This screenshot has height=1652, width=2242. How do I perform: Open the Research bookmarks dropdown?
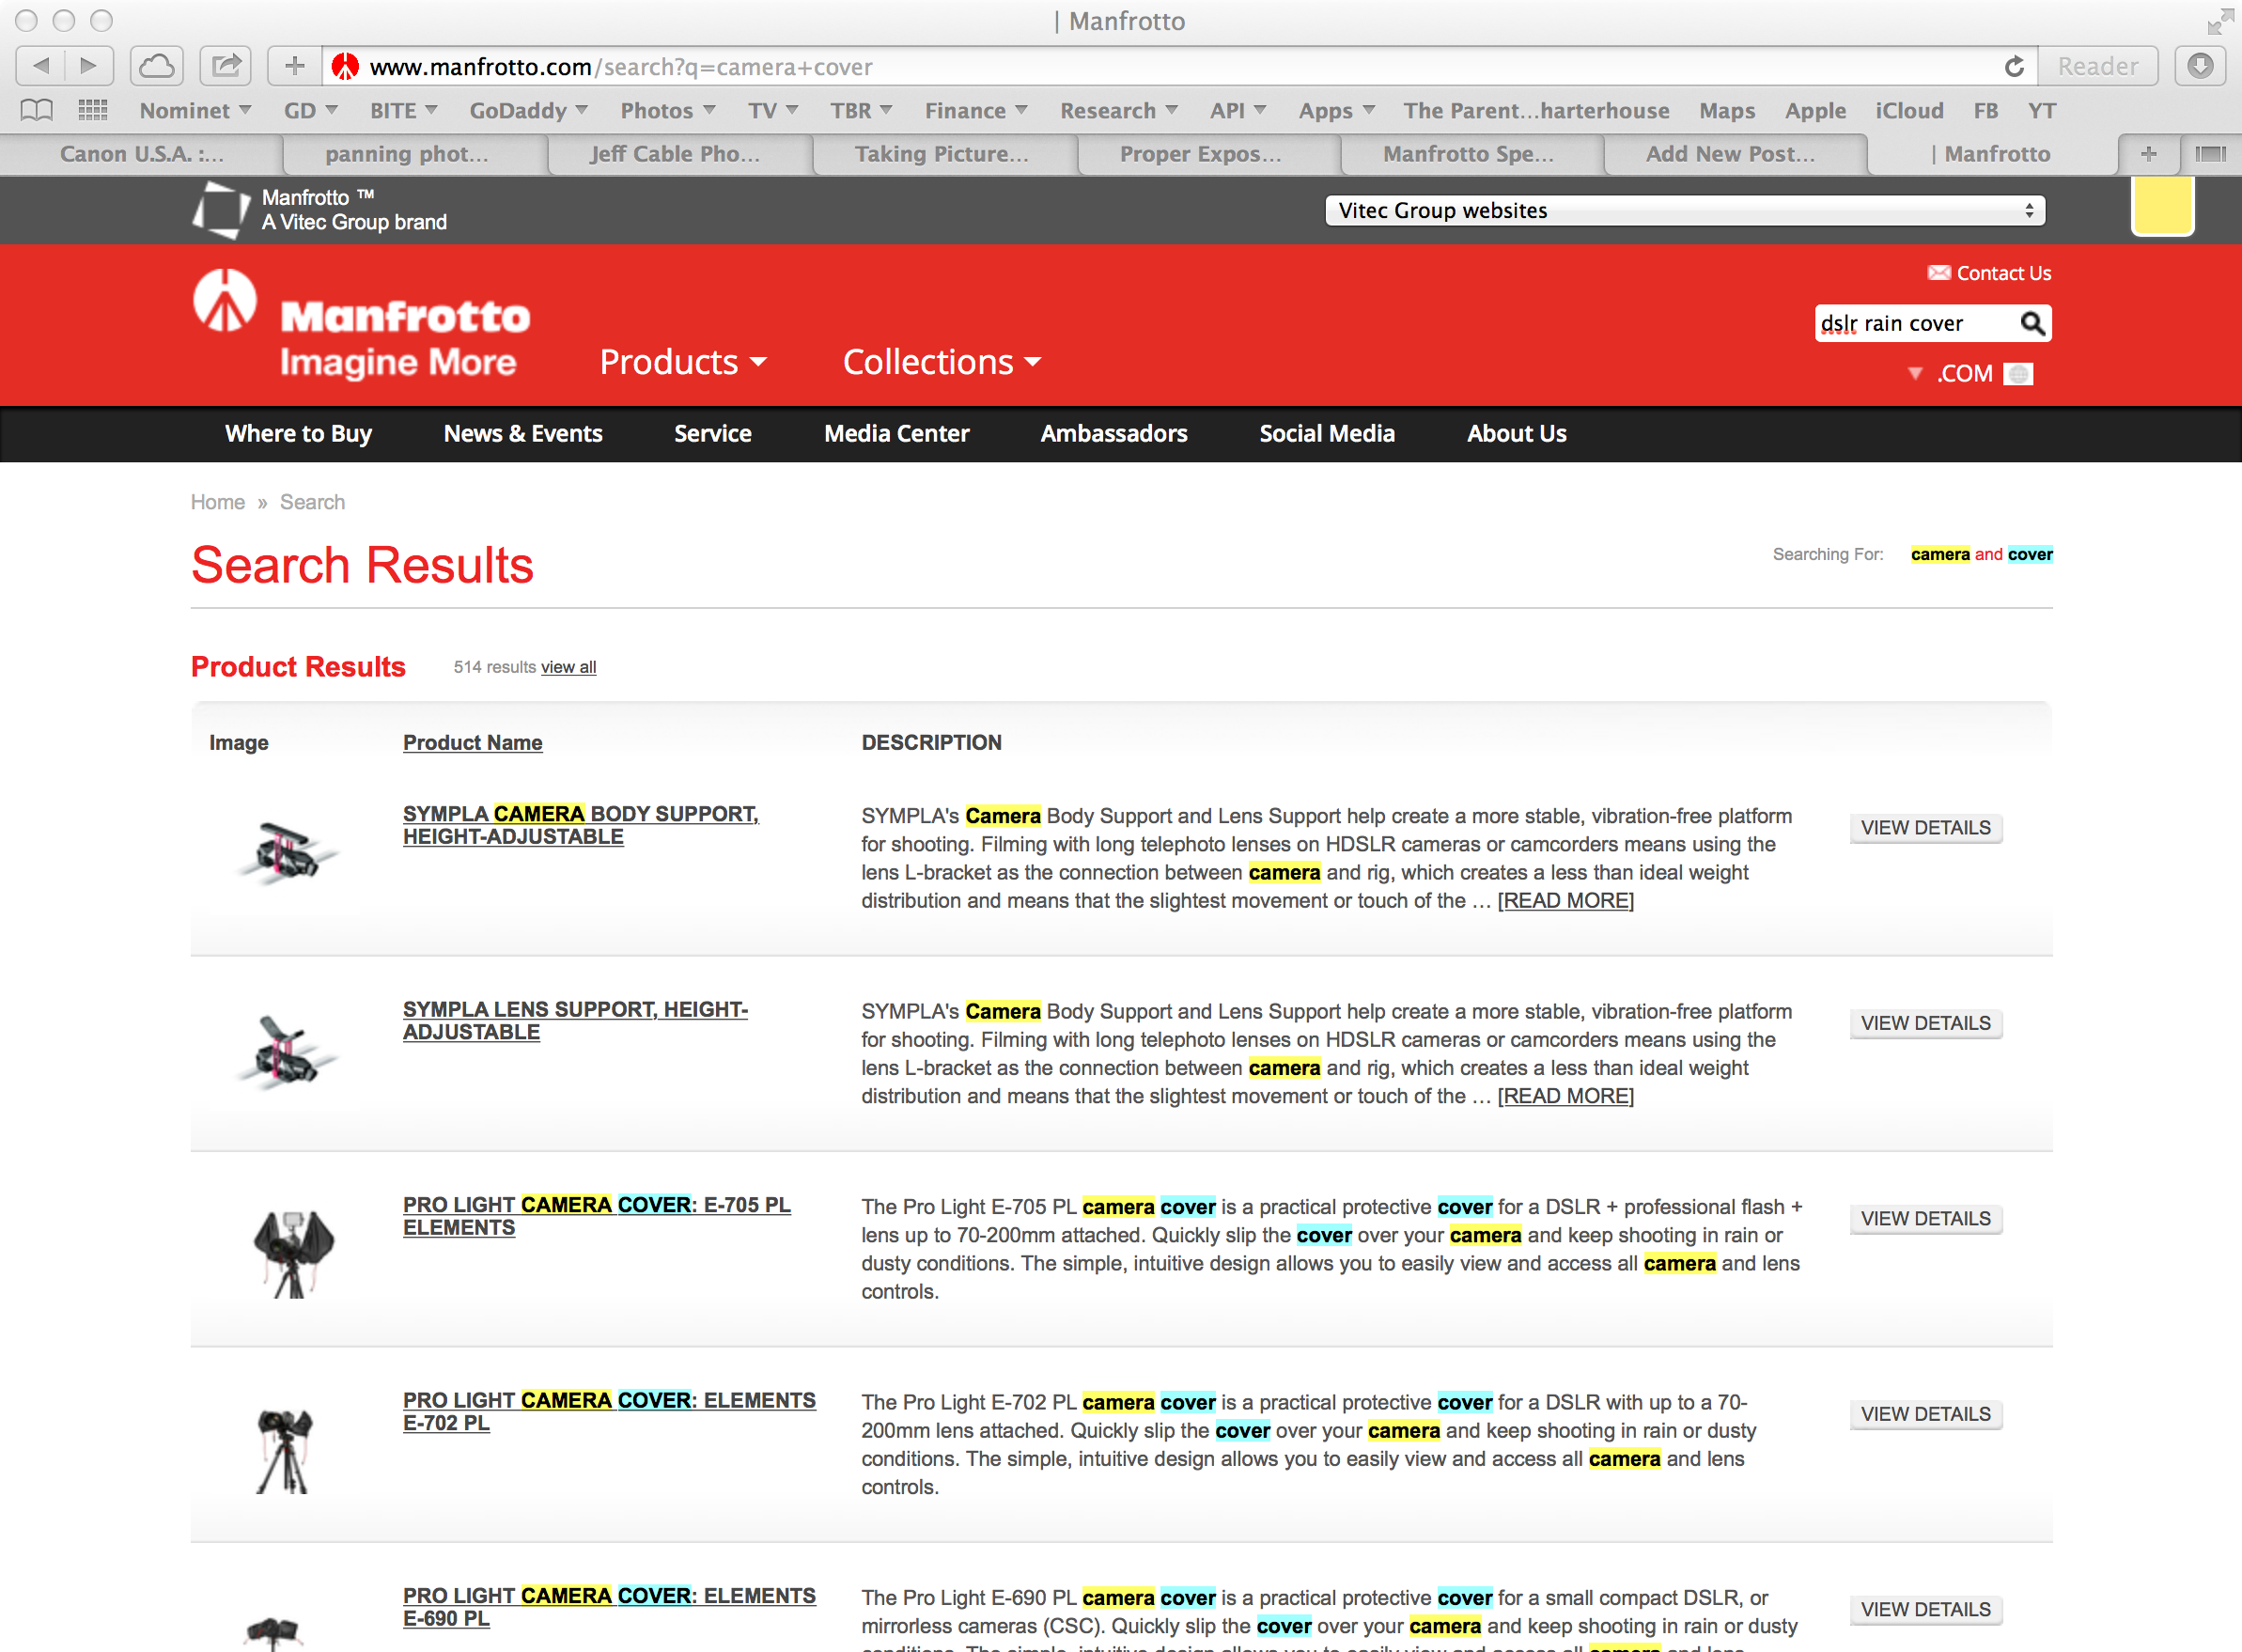pos(1119,110)
